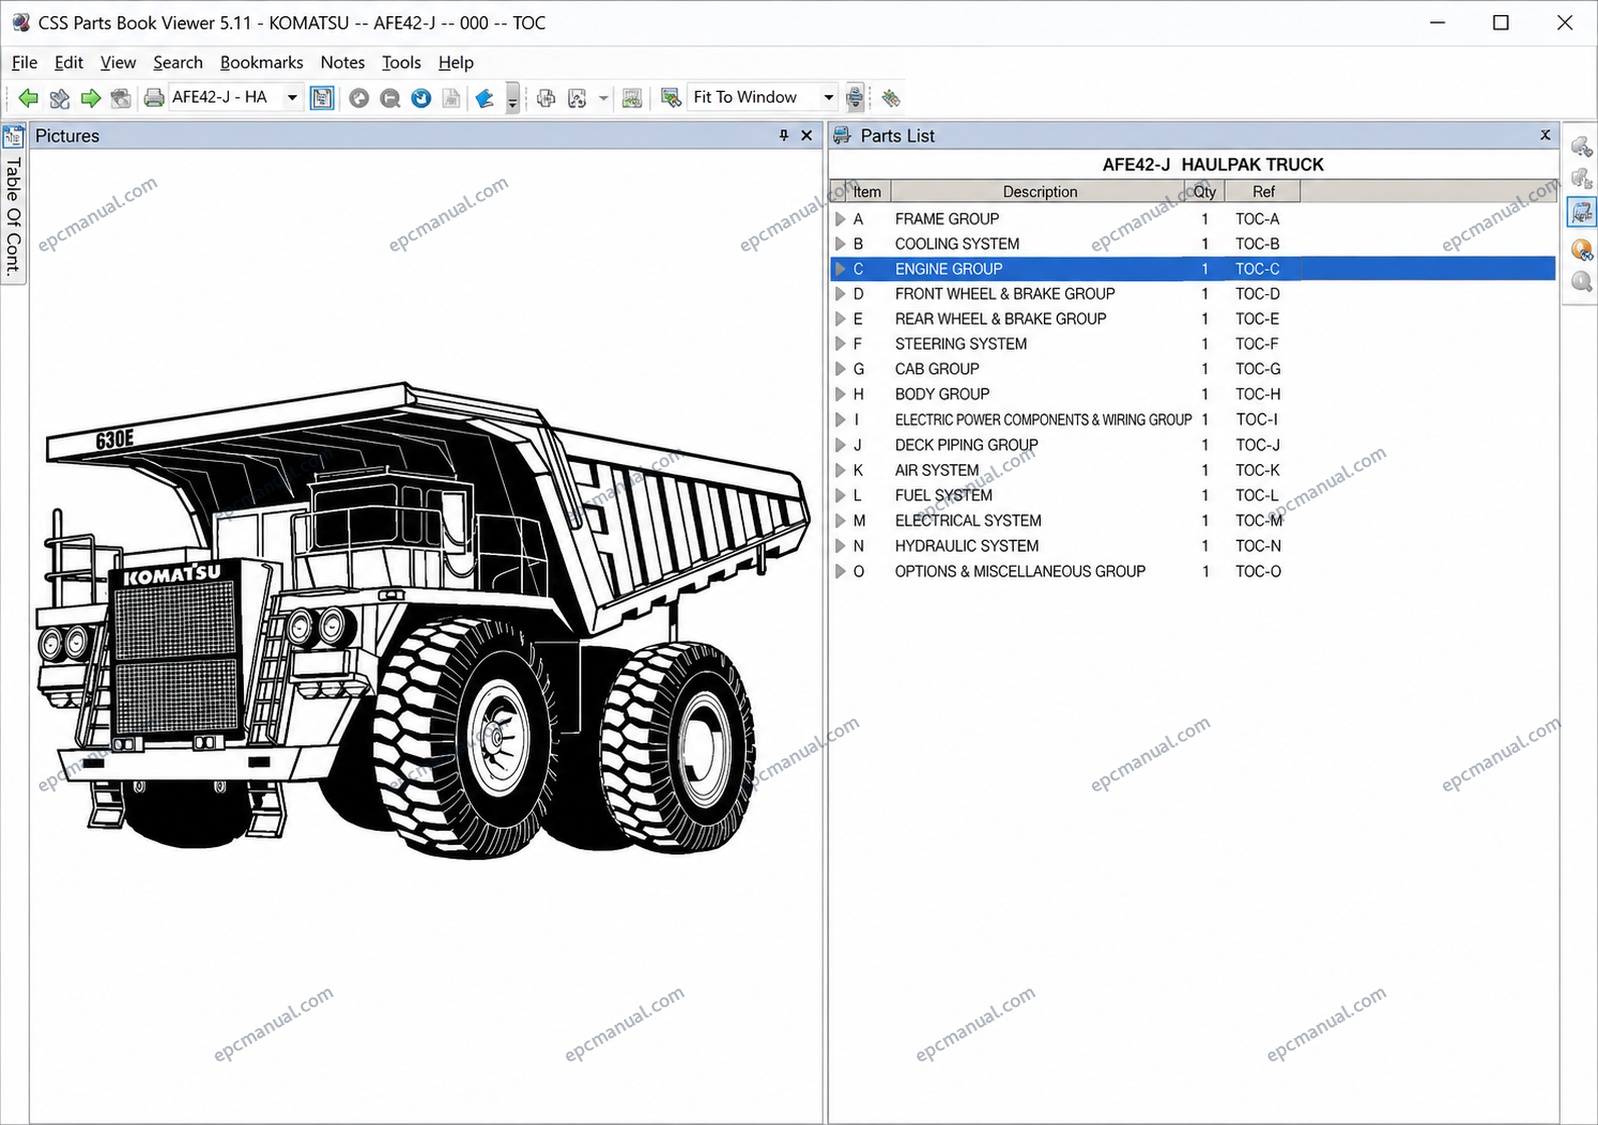Open the Table Of Contents side tab
Viewport: 1598px width, 1125px height.
(x=13, y=216)
